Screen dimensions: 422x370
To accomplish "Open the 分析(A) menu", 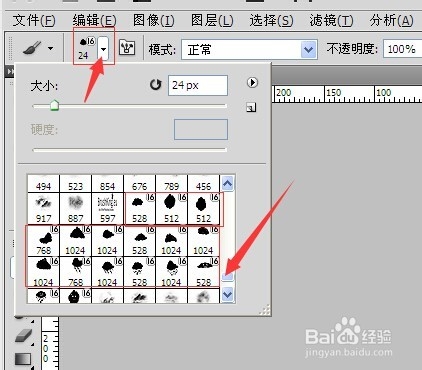I will [391, 21].
